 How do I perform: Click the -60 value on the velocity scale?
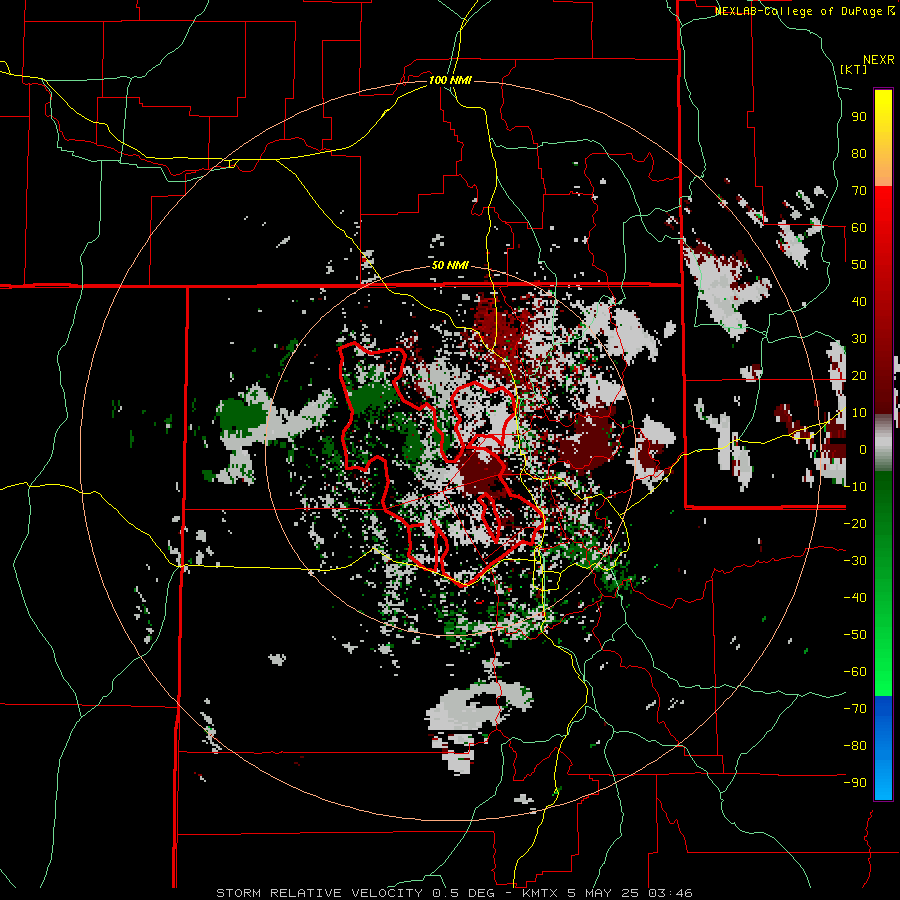(x=855, y=672)
